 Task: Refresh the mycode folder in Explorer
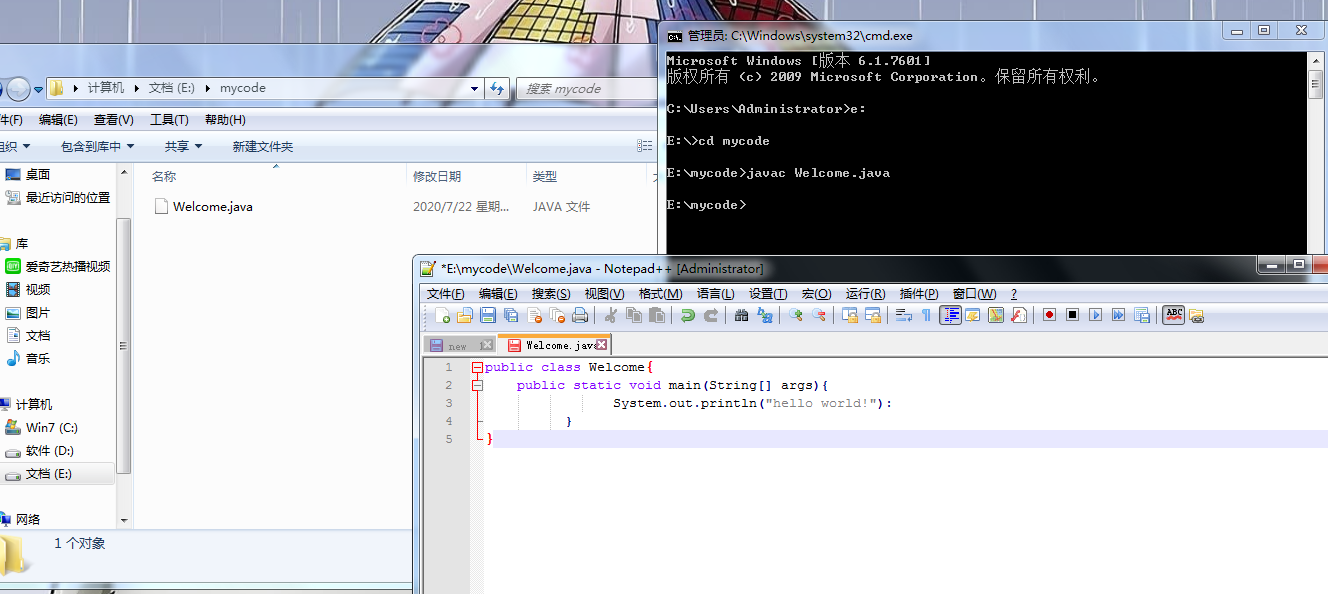point(497,88)
